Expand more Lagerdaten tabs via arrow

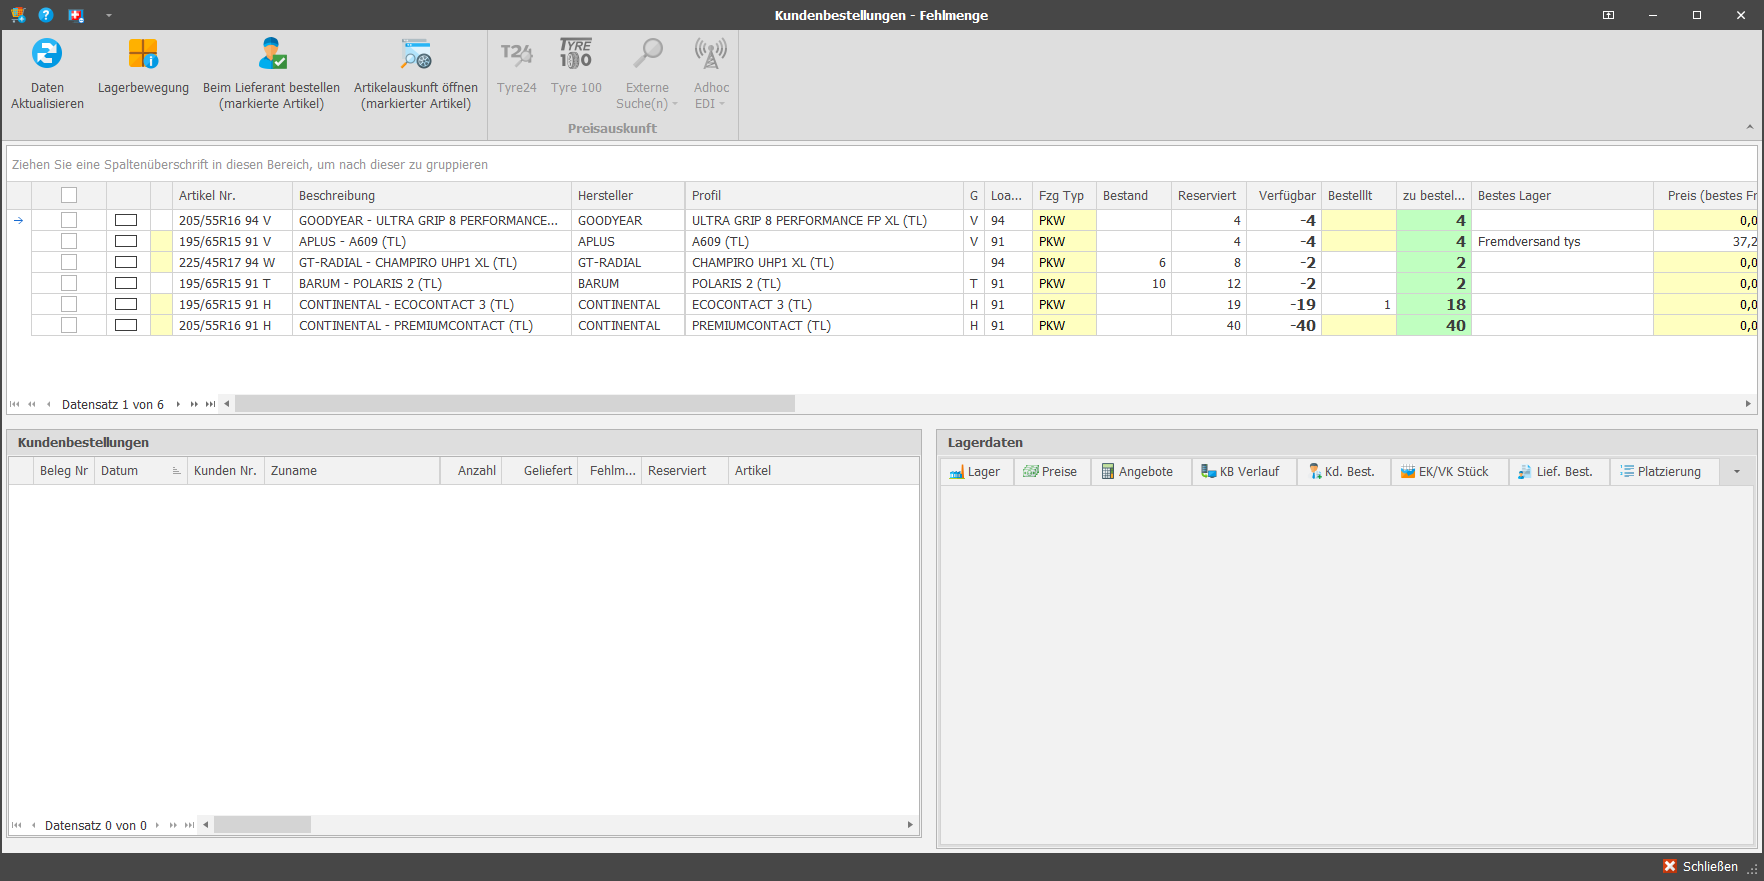[1737, 471]
